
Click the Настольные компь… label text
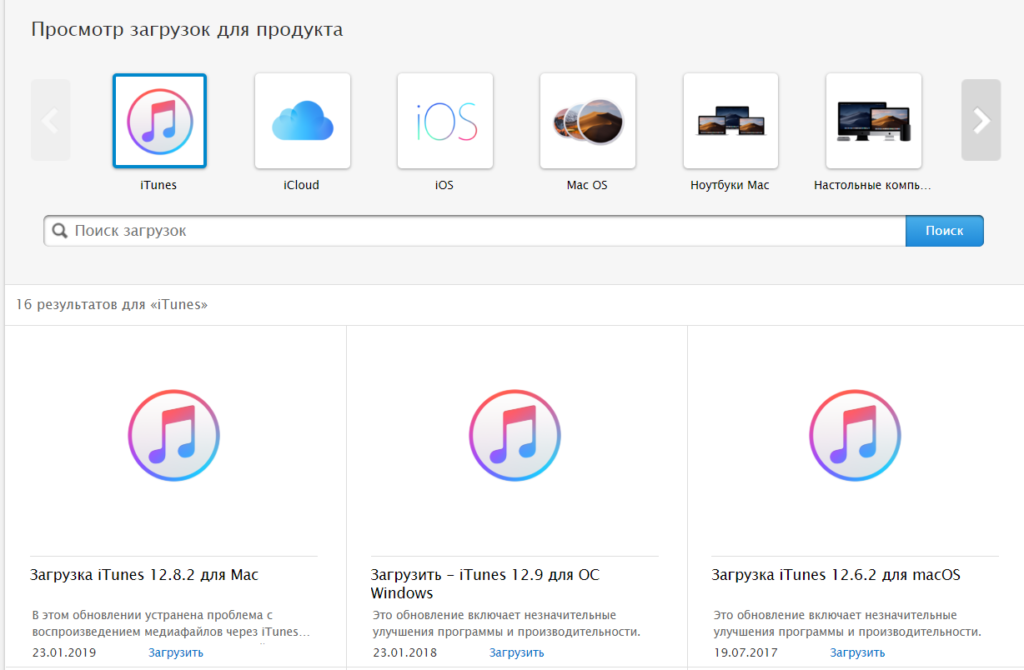click(872, 185)
